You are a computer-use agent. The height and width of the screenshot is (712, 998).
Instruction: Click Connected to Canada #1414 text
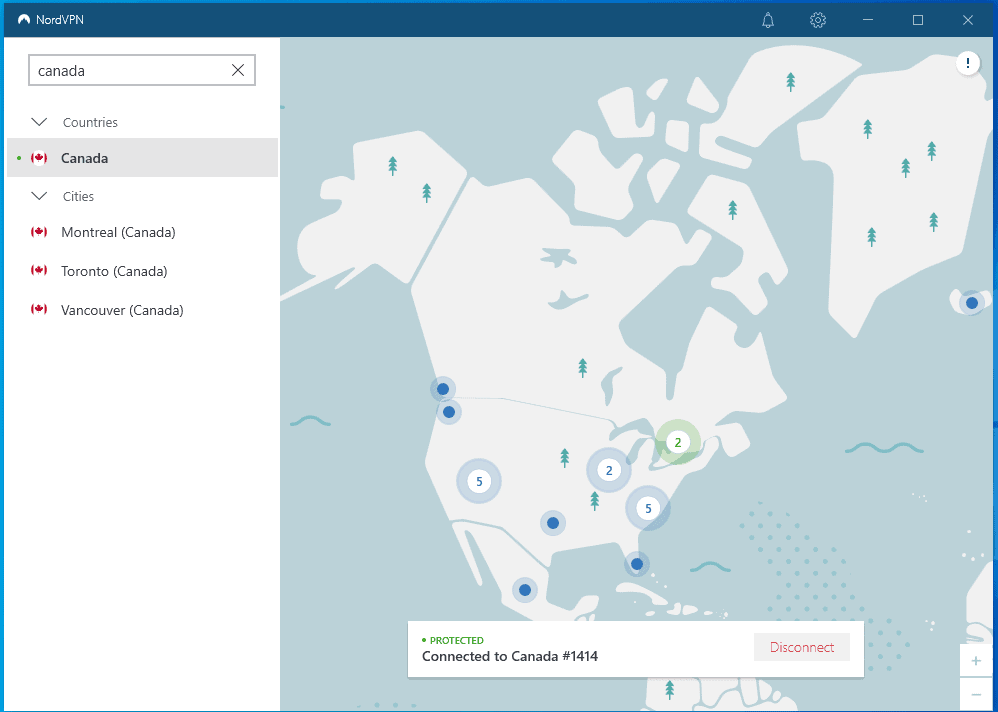(510, 656)
